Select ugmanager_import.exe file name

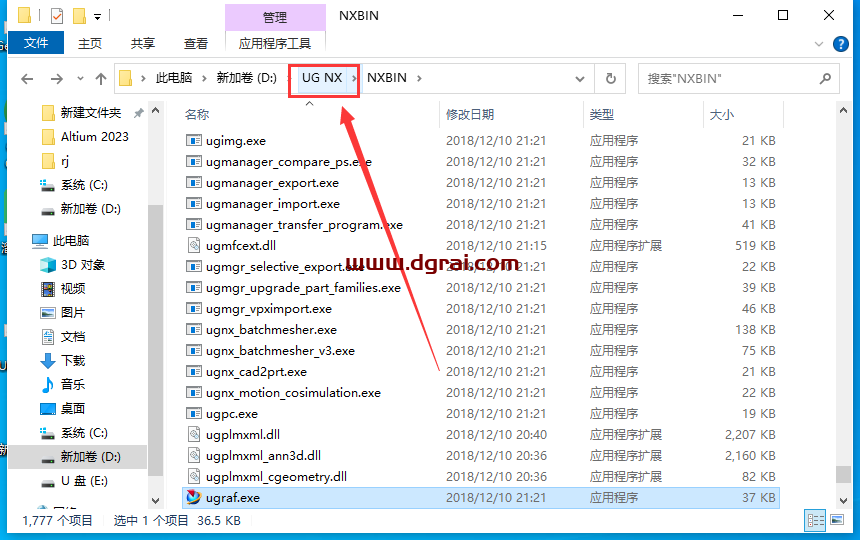273,204
